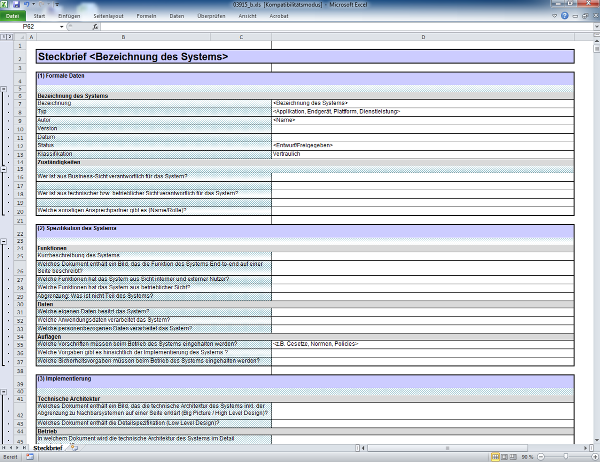This screenshot has height=462, width=600.
Task: Select the Steckbrief sheet tab
Action: [49, 449]
